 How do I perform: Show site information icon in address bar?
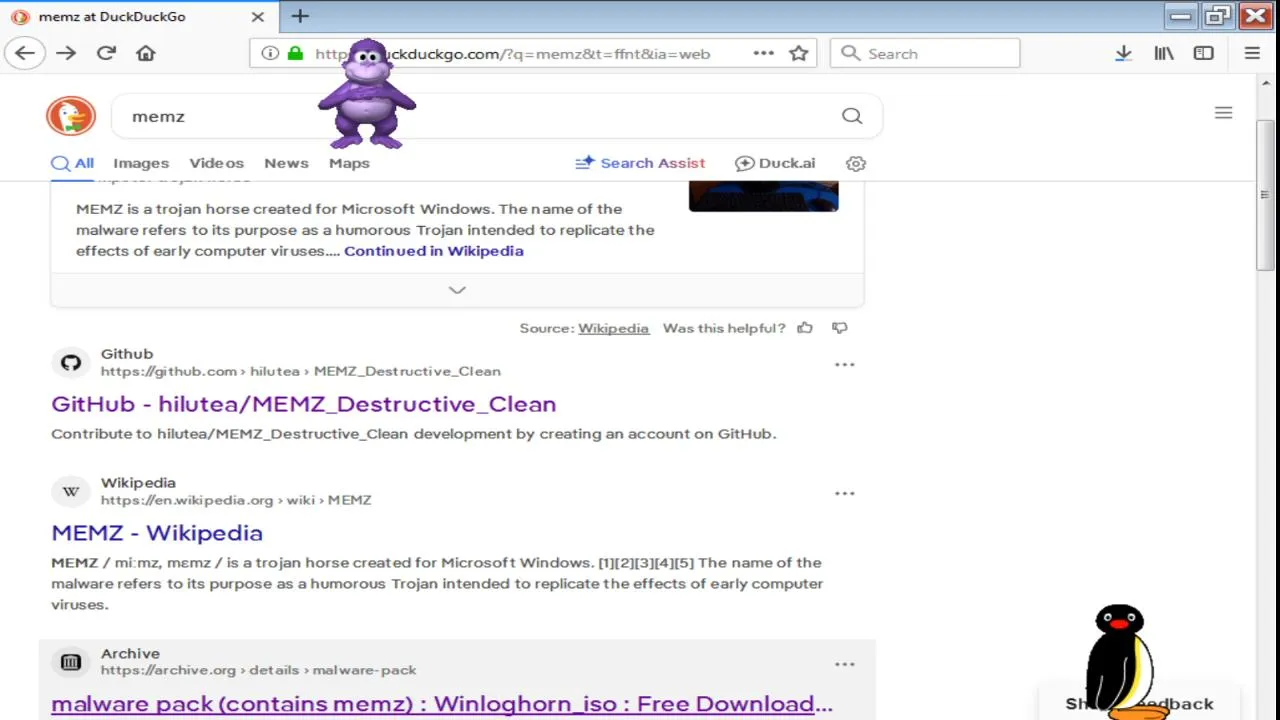(x=270, y=53)
